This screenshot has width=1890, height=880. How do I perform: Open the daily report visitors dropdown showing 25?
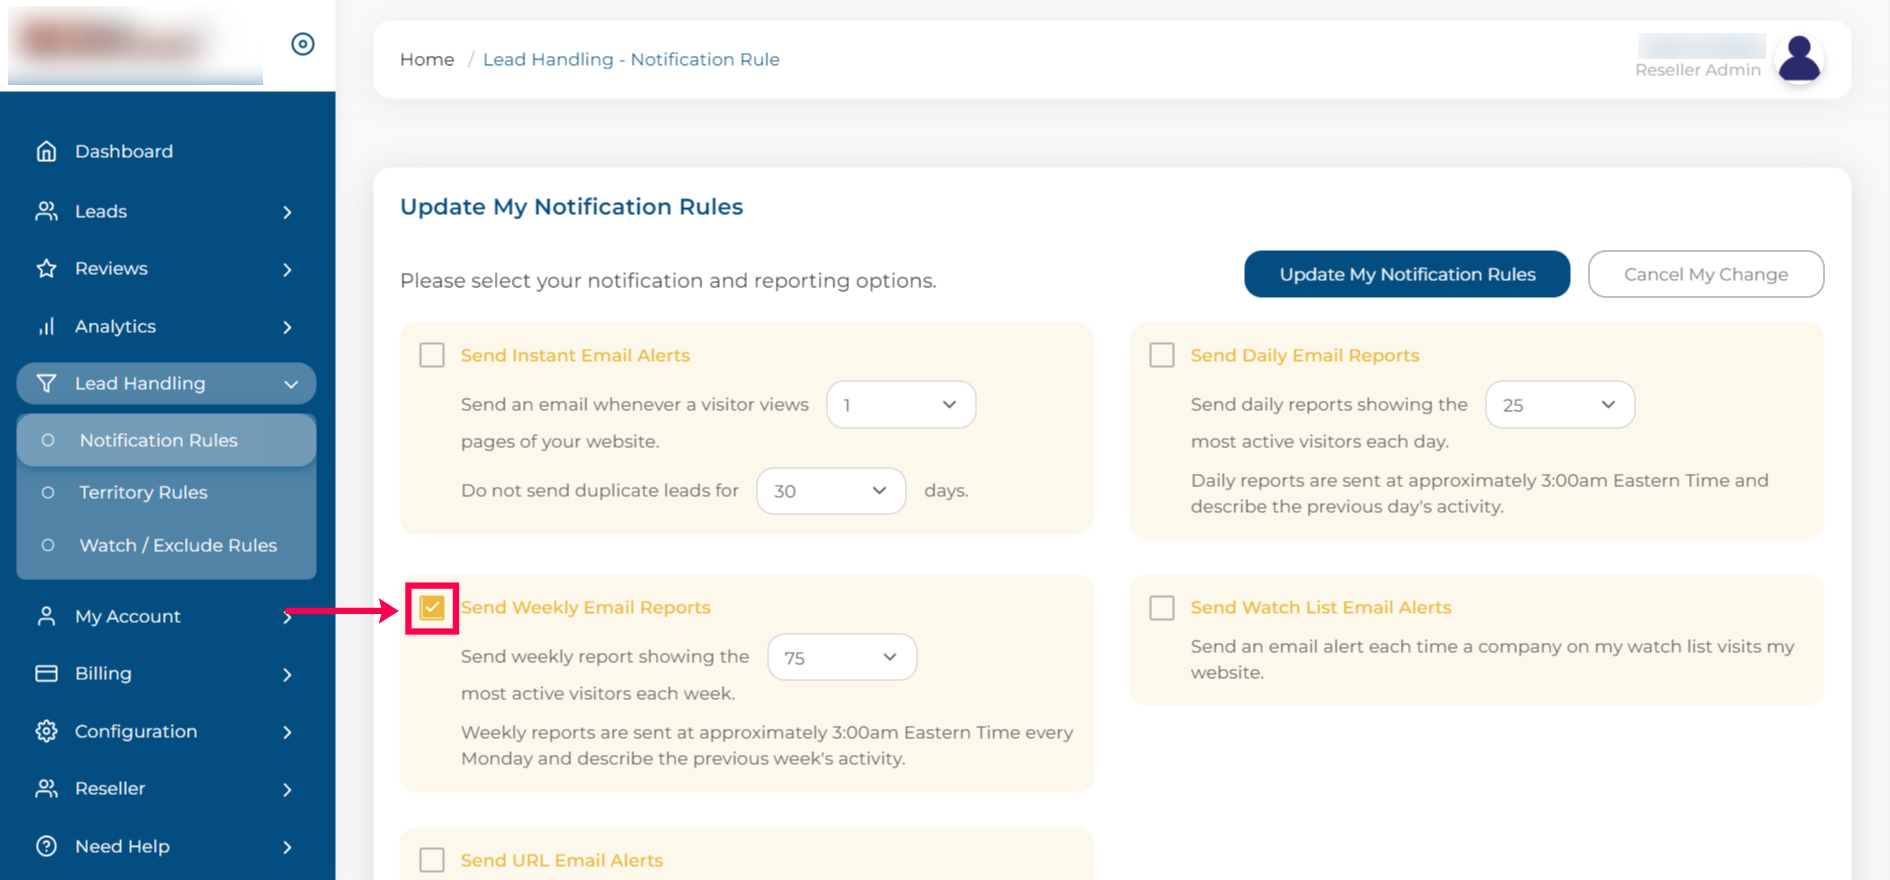click(x=1560, y=405)
